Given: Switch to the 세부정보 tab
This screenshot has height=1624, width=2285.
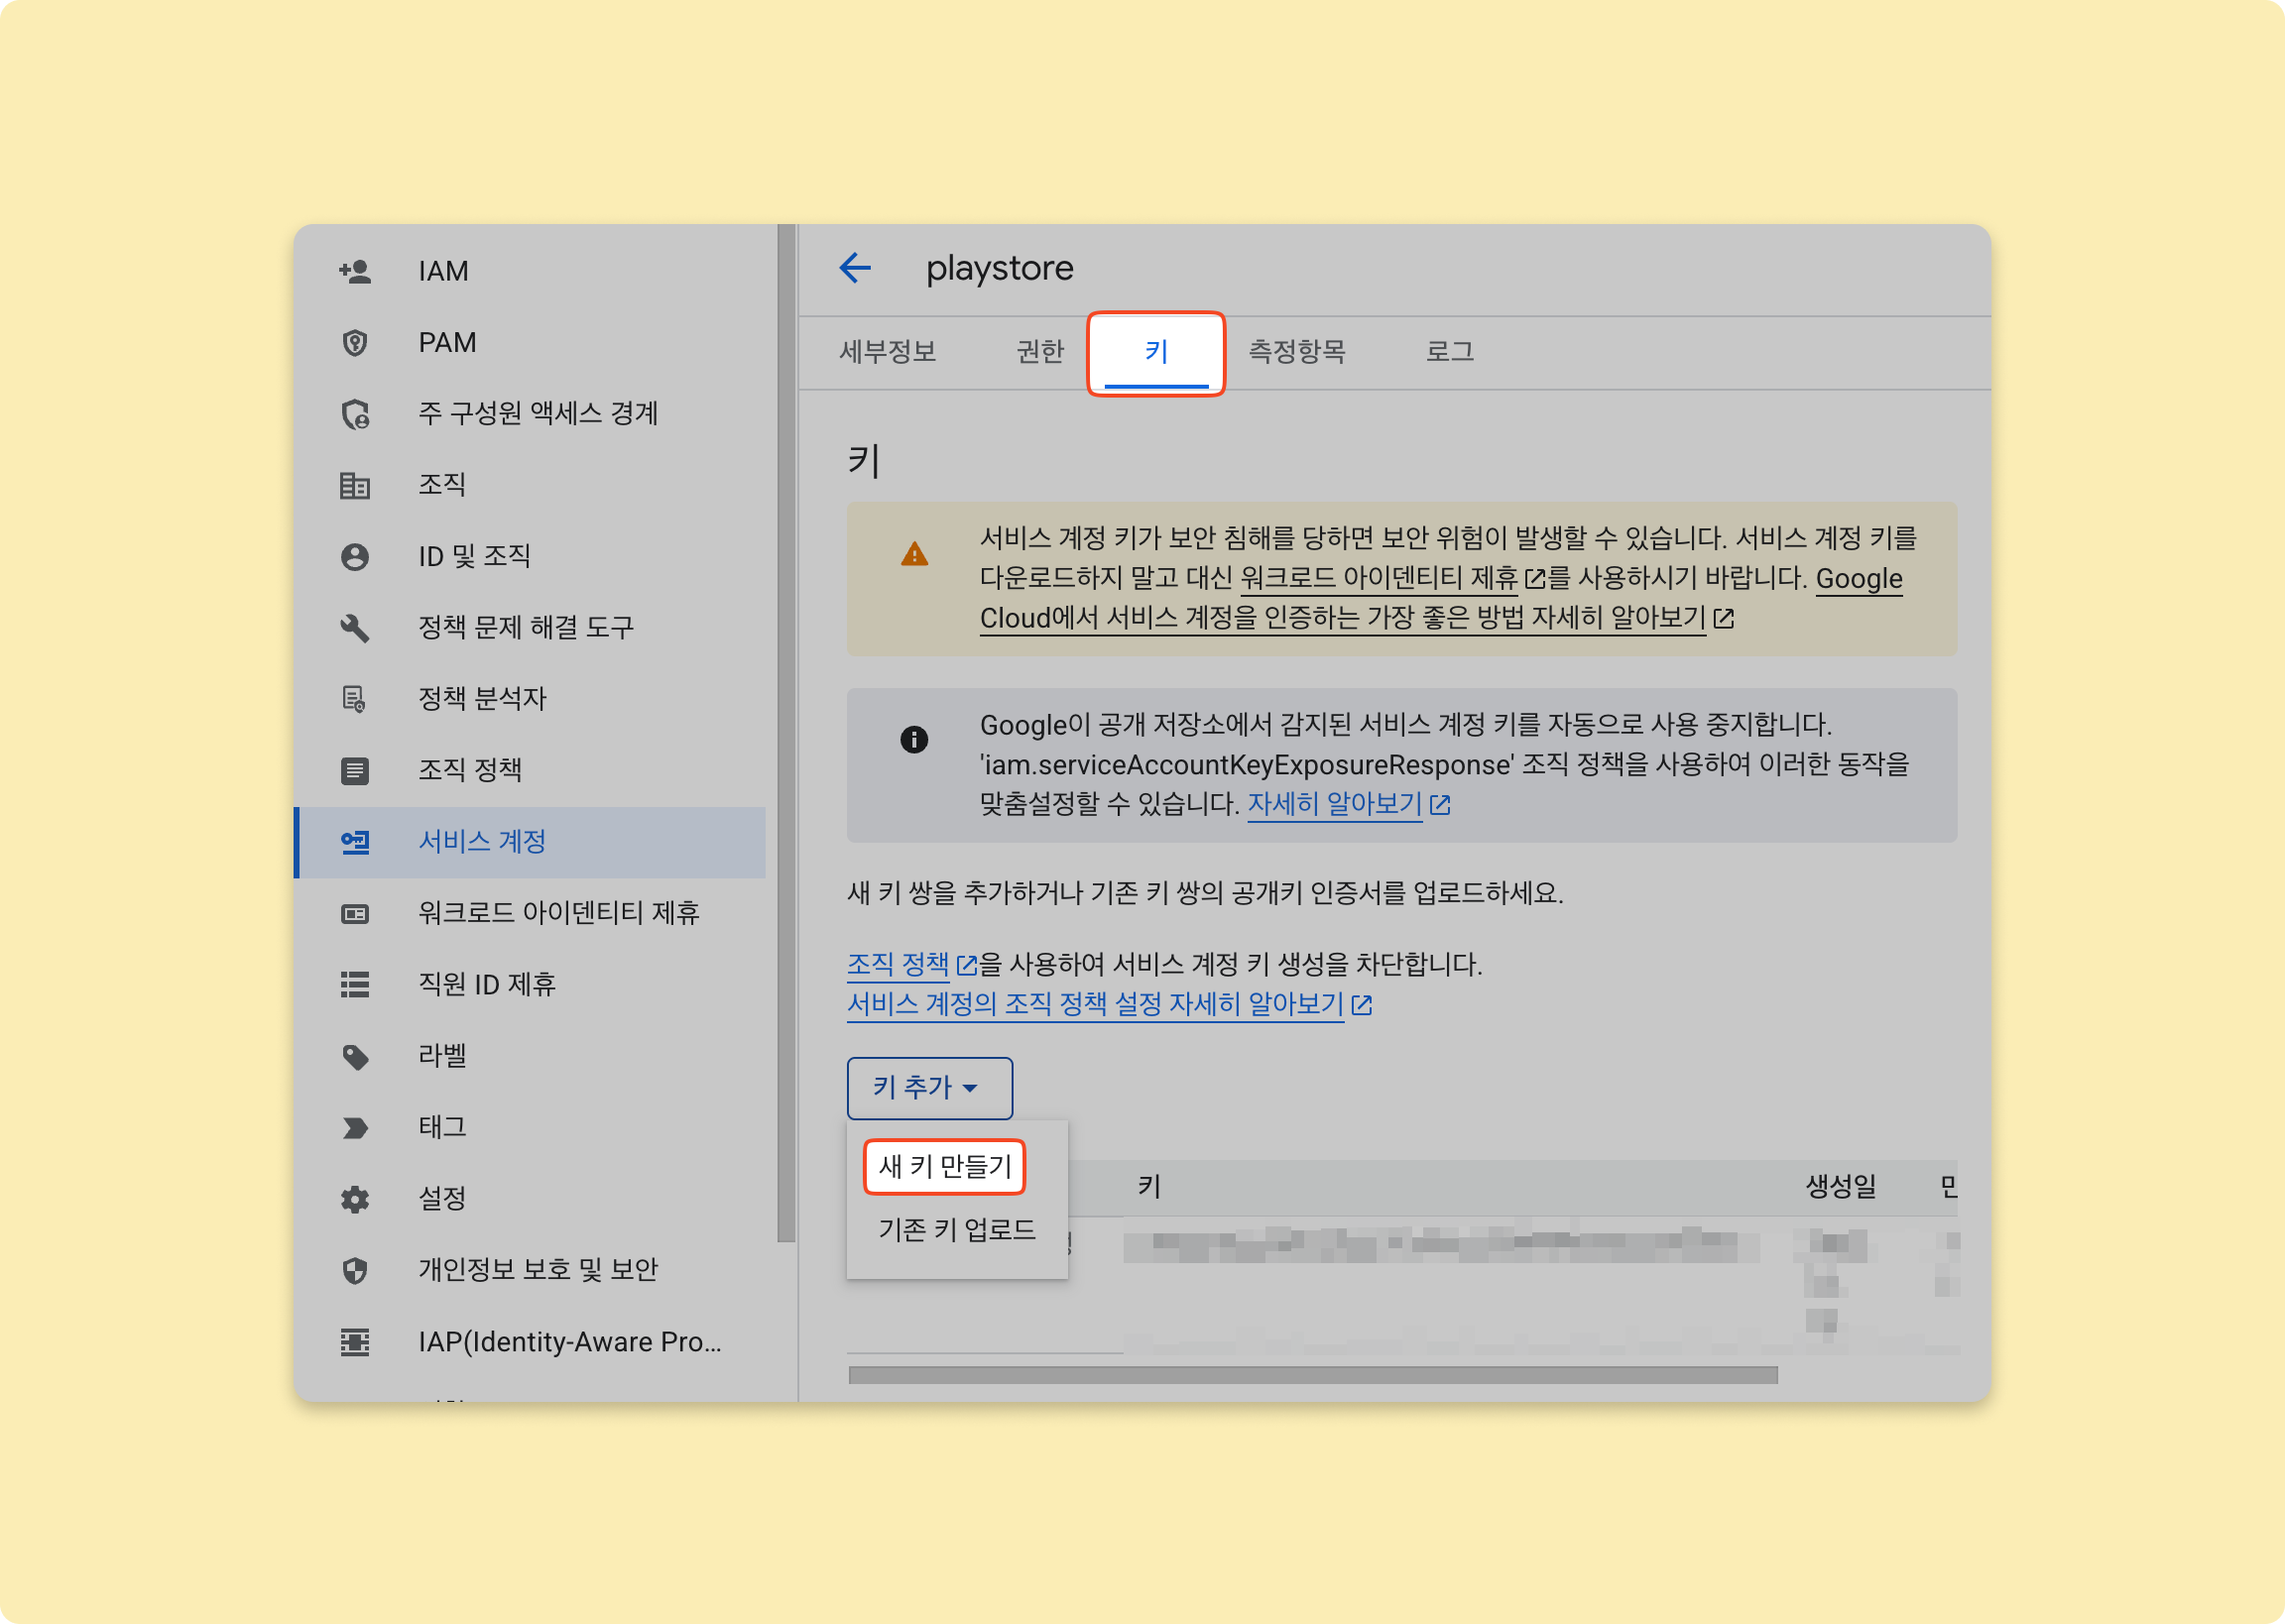Looking at the screenshot, I should 887,352.
